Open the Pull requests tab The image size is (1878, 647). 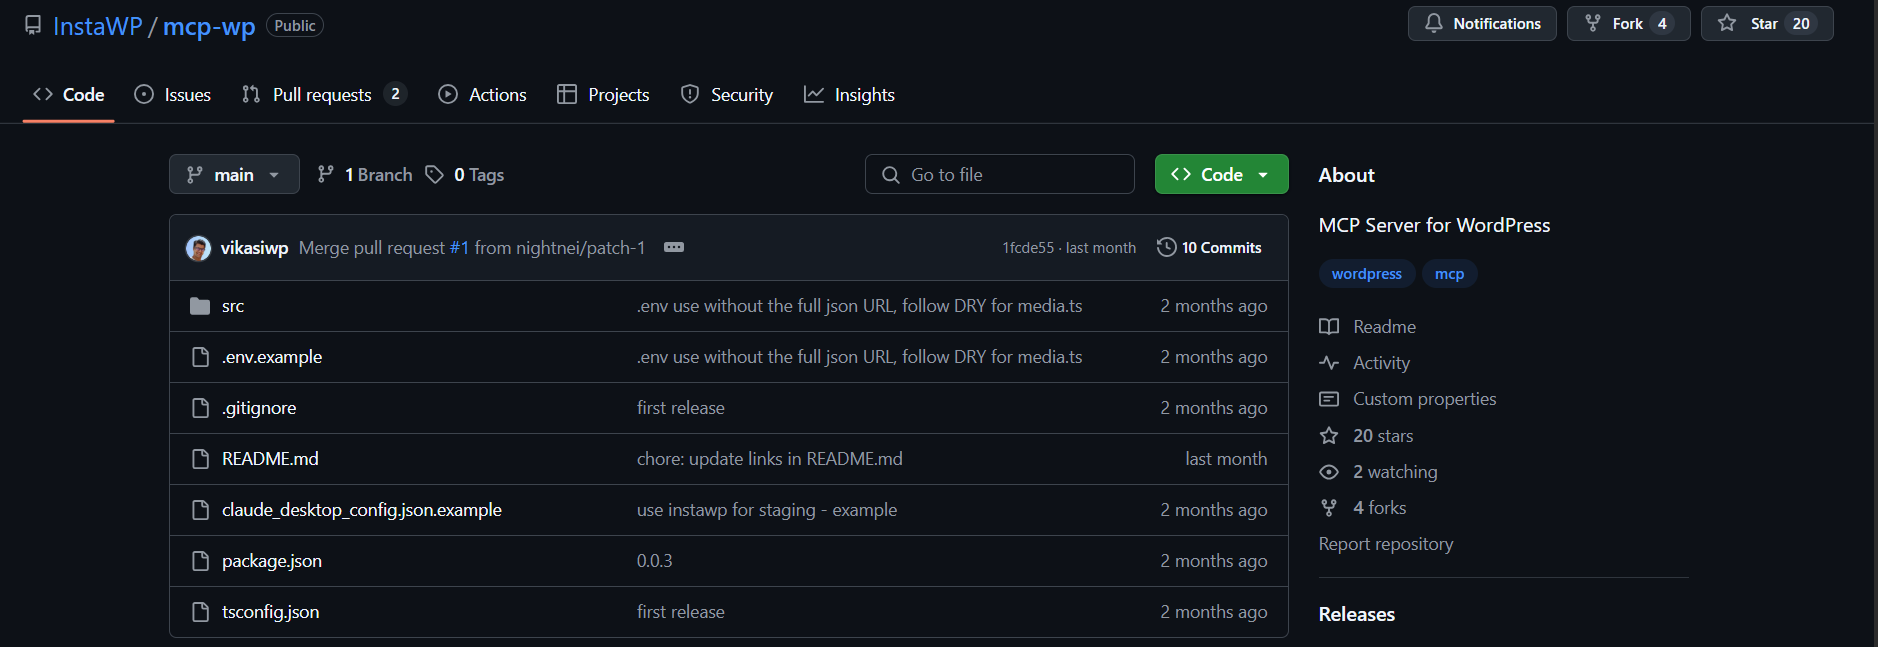[x=324, y=95]
